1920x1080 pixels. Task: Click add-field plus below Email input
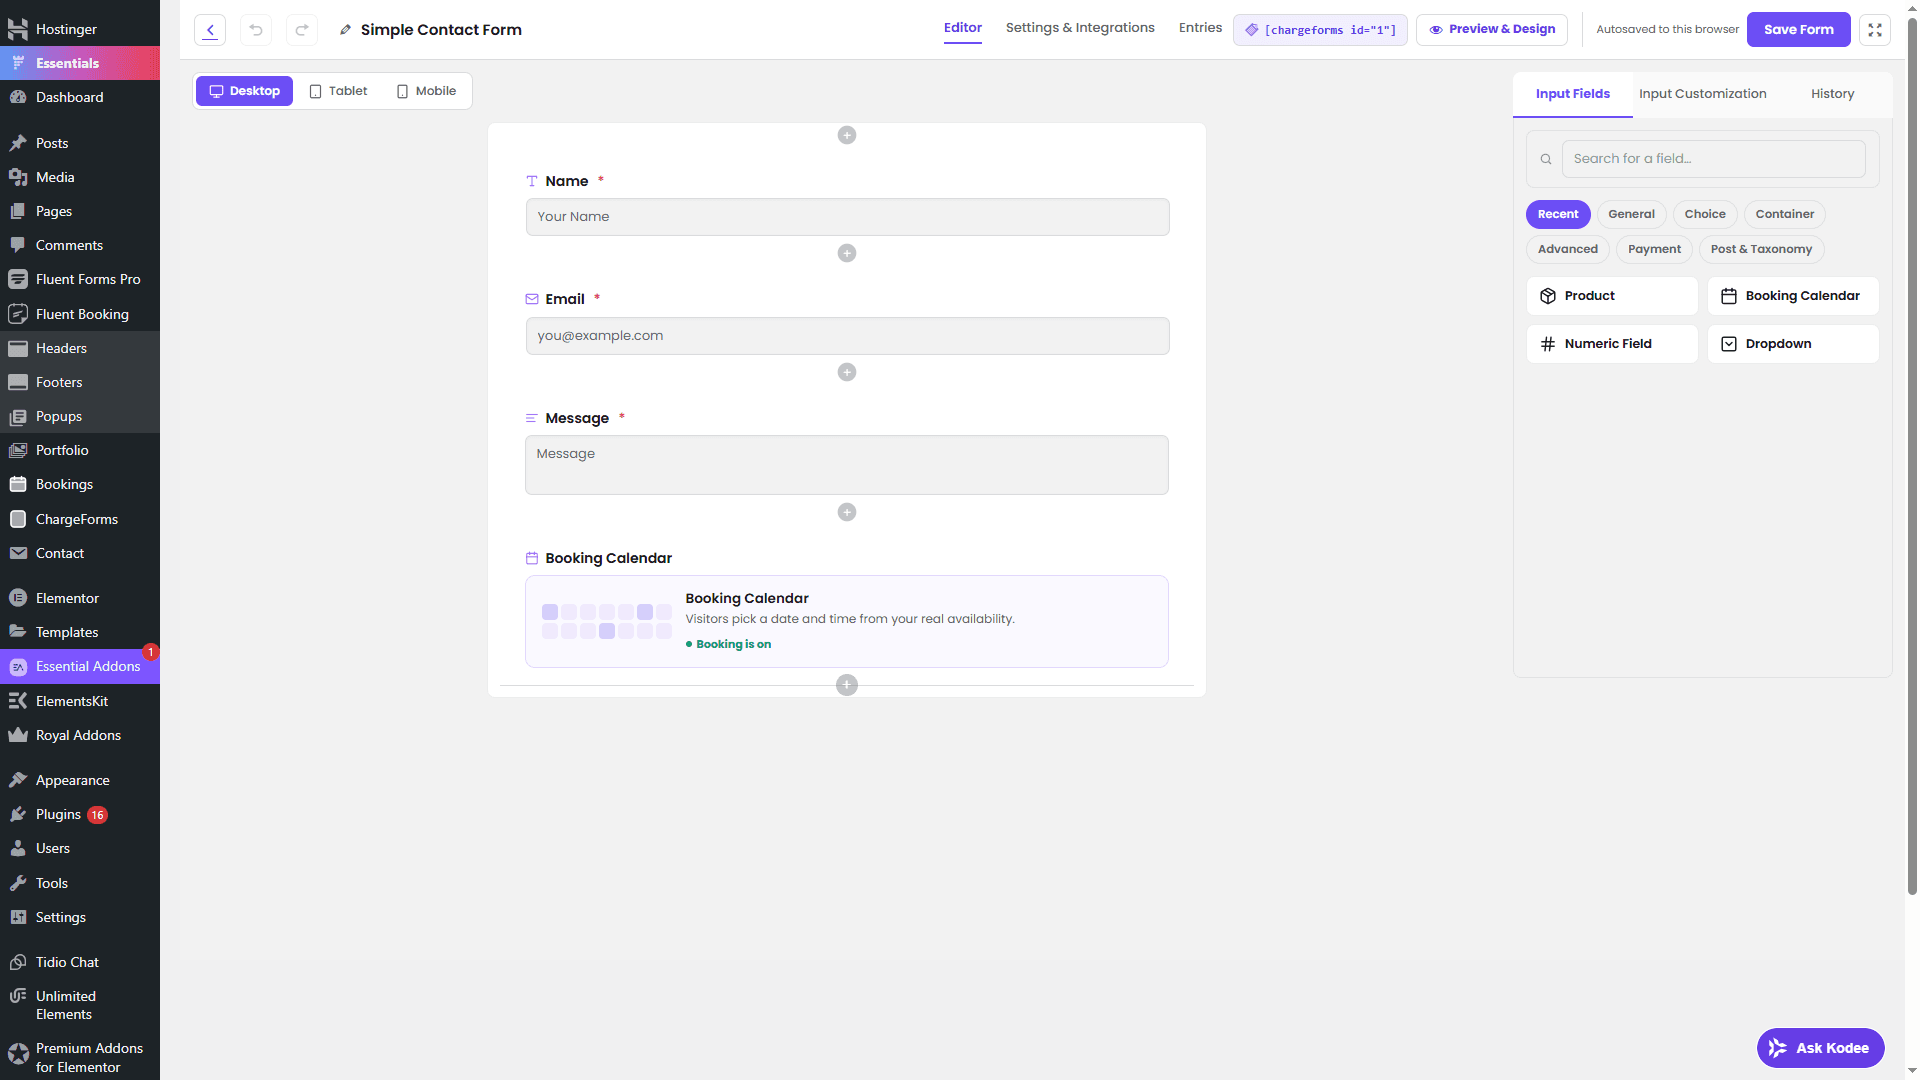pos(847,372)
